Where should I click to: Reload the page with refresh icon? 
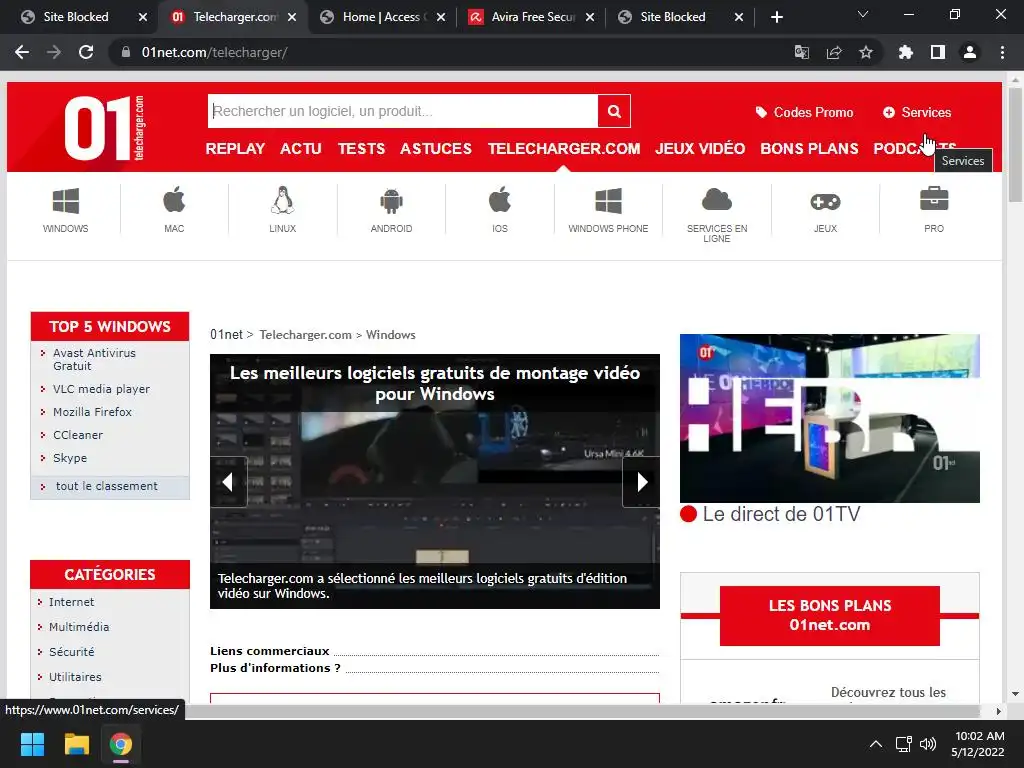tap(86, 52)
